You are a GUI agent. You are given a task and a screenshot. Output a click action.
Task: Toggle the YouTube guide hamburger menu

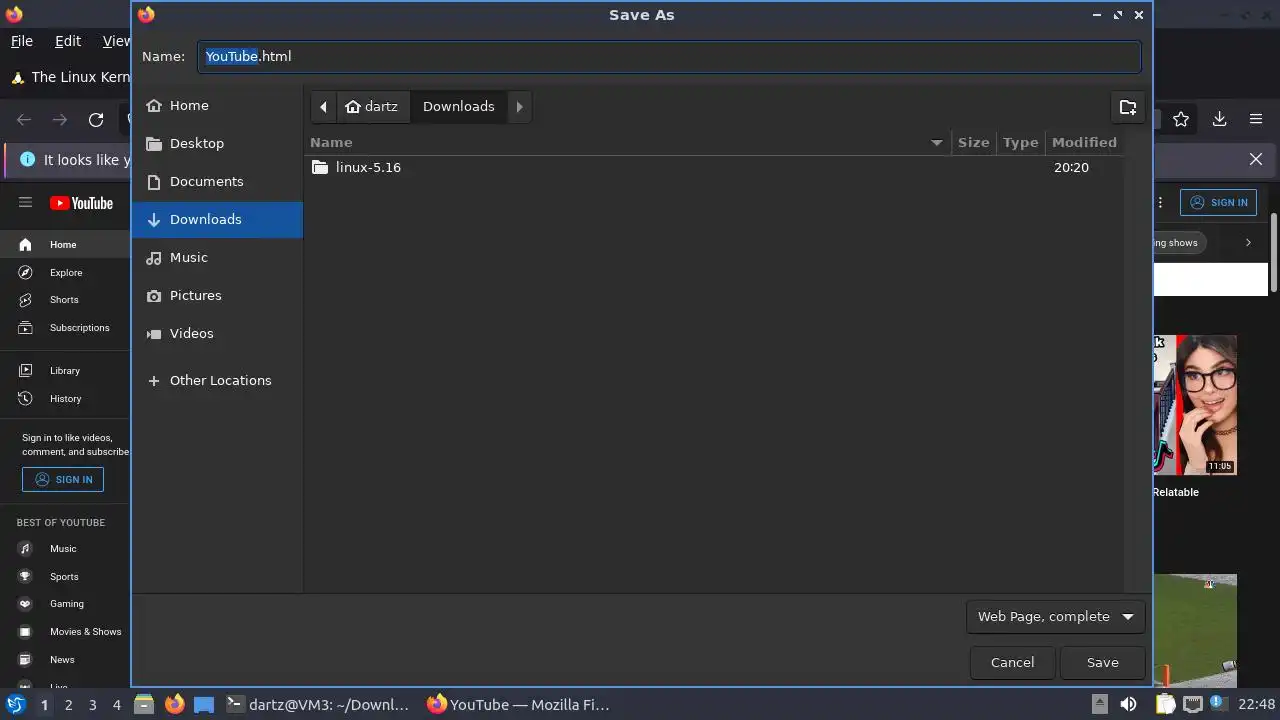[25, 202]
